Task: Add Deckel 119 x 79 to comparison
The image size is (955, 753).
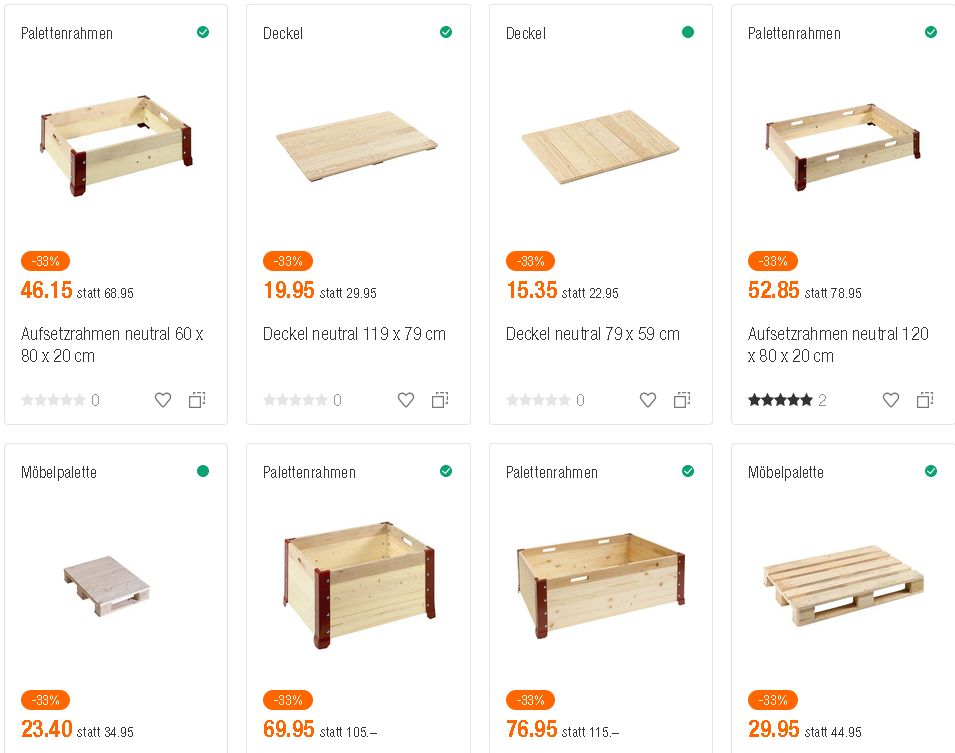Action: click(x=440, y=400)
